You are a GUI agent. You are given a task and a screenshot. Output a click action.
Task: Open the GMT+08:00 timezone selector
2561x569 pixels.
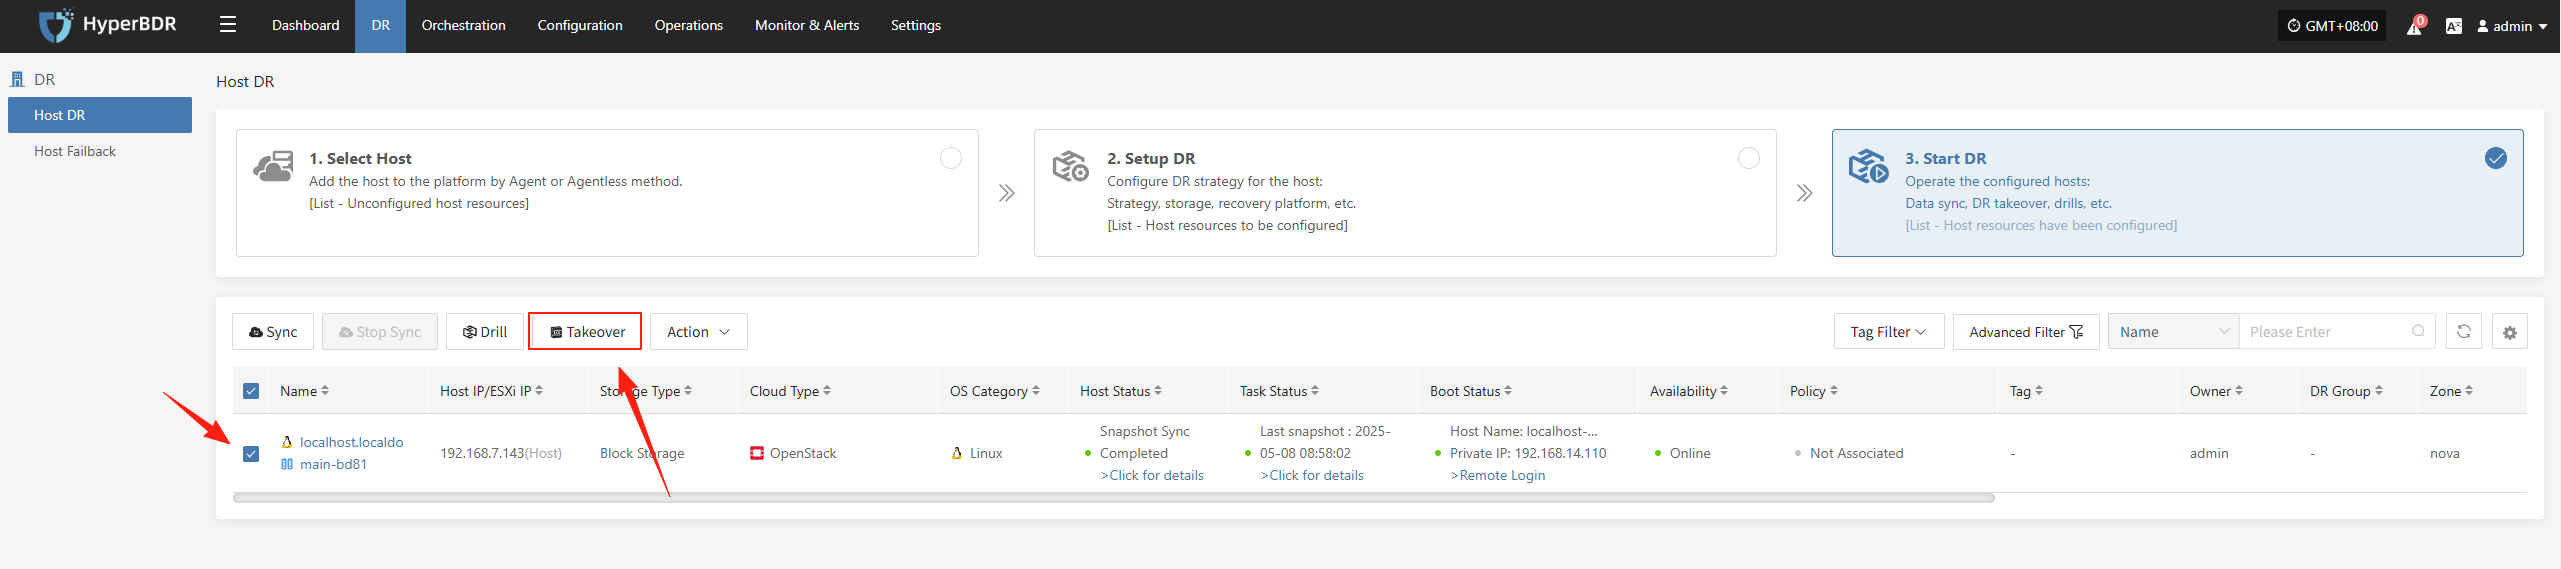(x=2332, y=26)
